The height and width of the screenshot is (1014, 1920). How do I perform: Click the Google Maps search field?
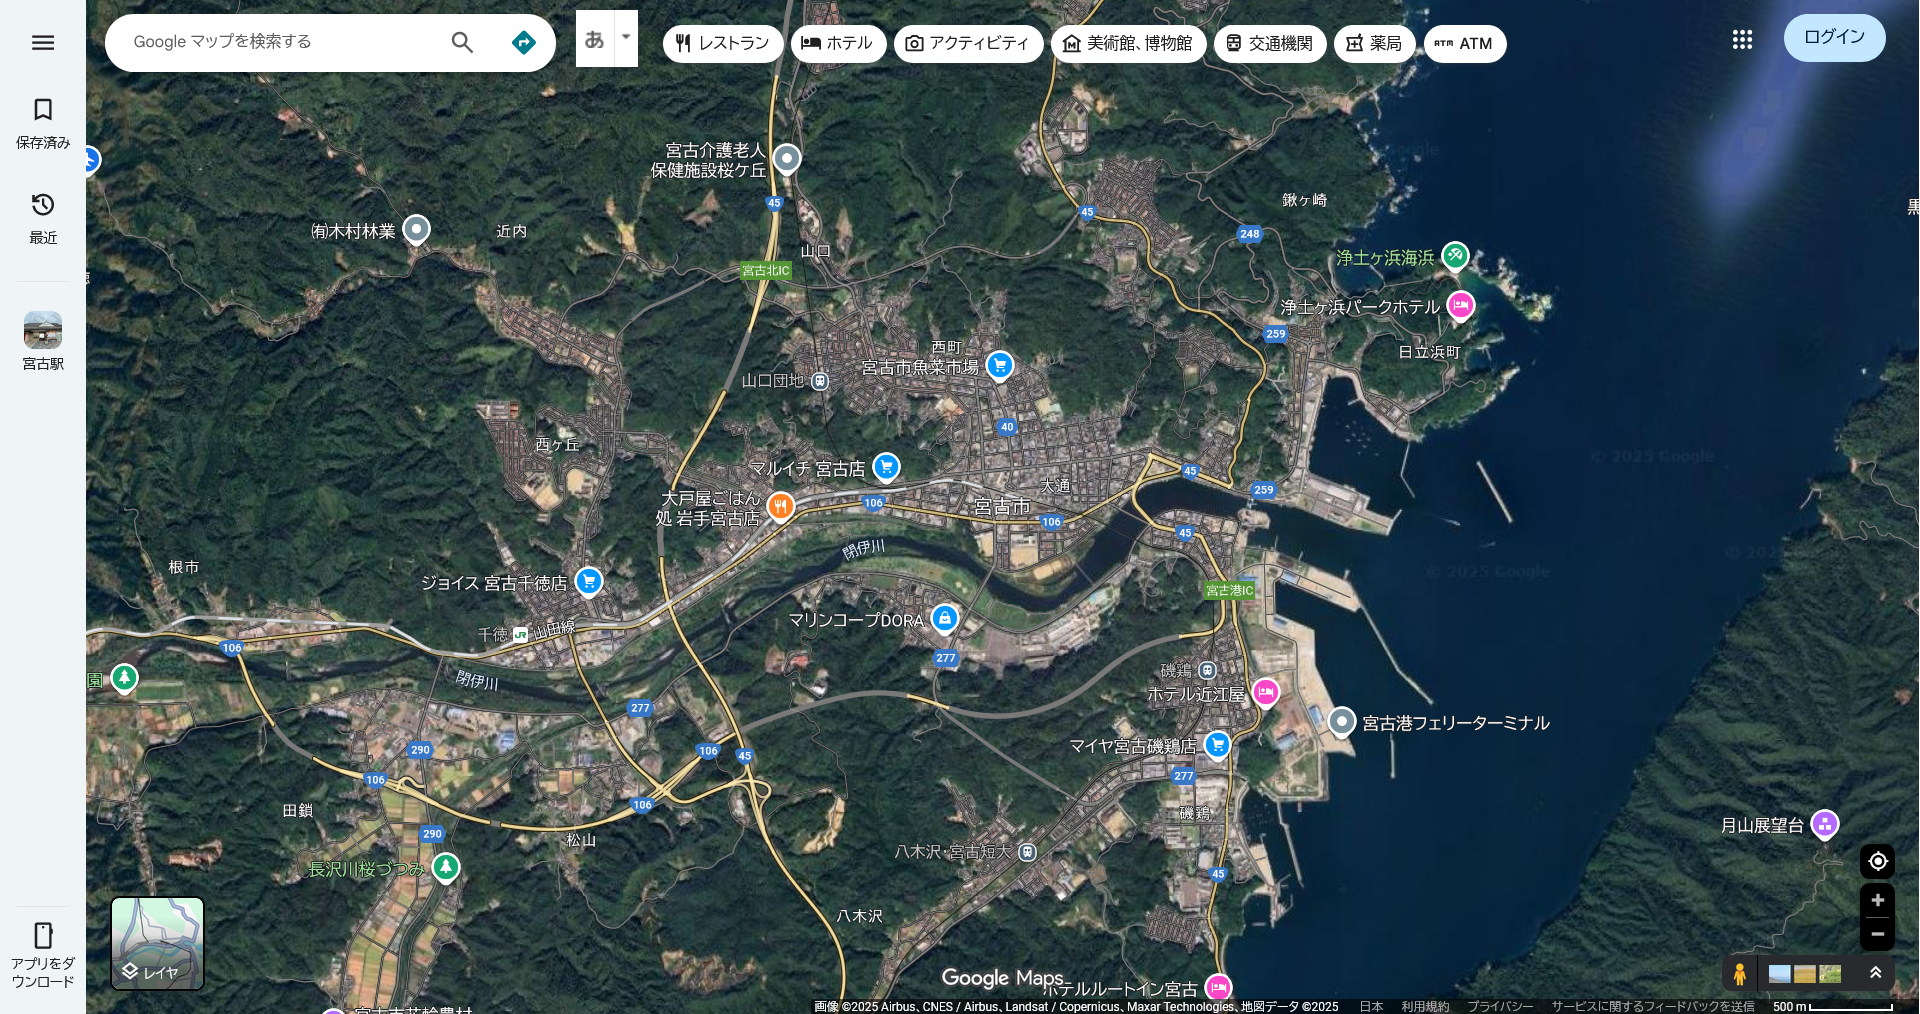coord(280,42)
